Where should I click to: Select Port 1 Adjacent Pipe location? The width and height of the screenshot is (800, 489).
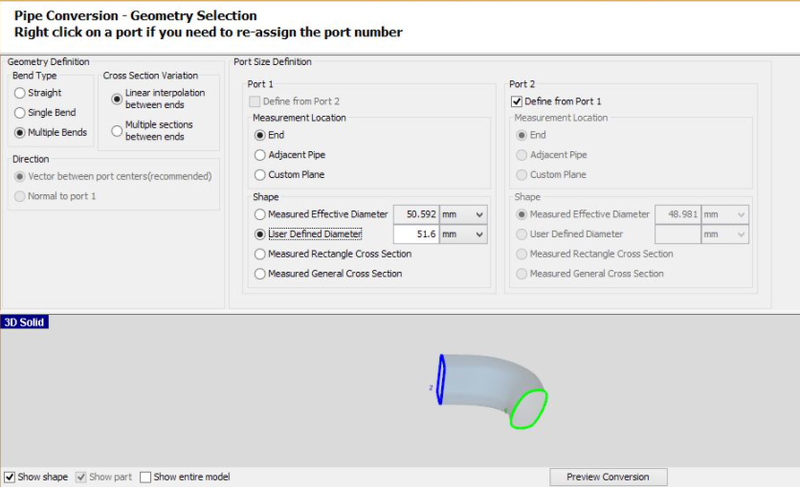point(260,155)
